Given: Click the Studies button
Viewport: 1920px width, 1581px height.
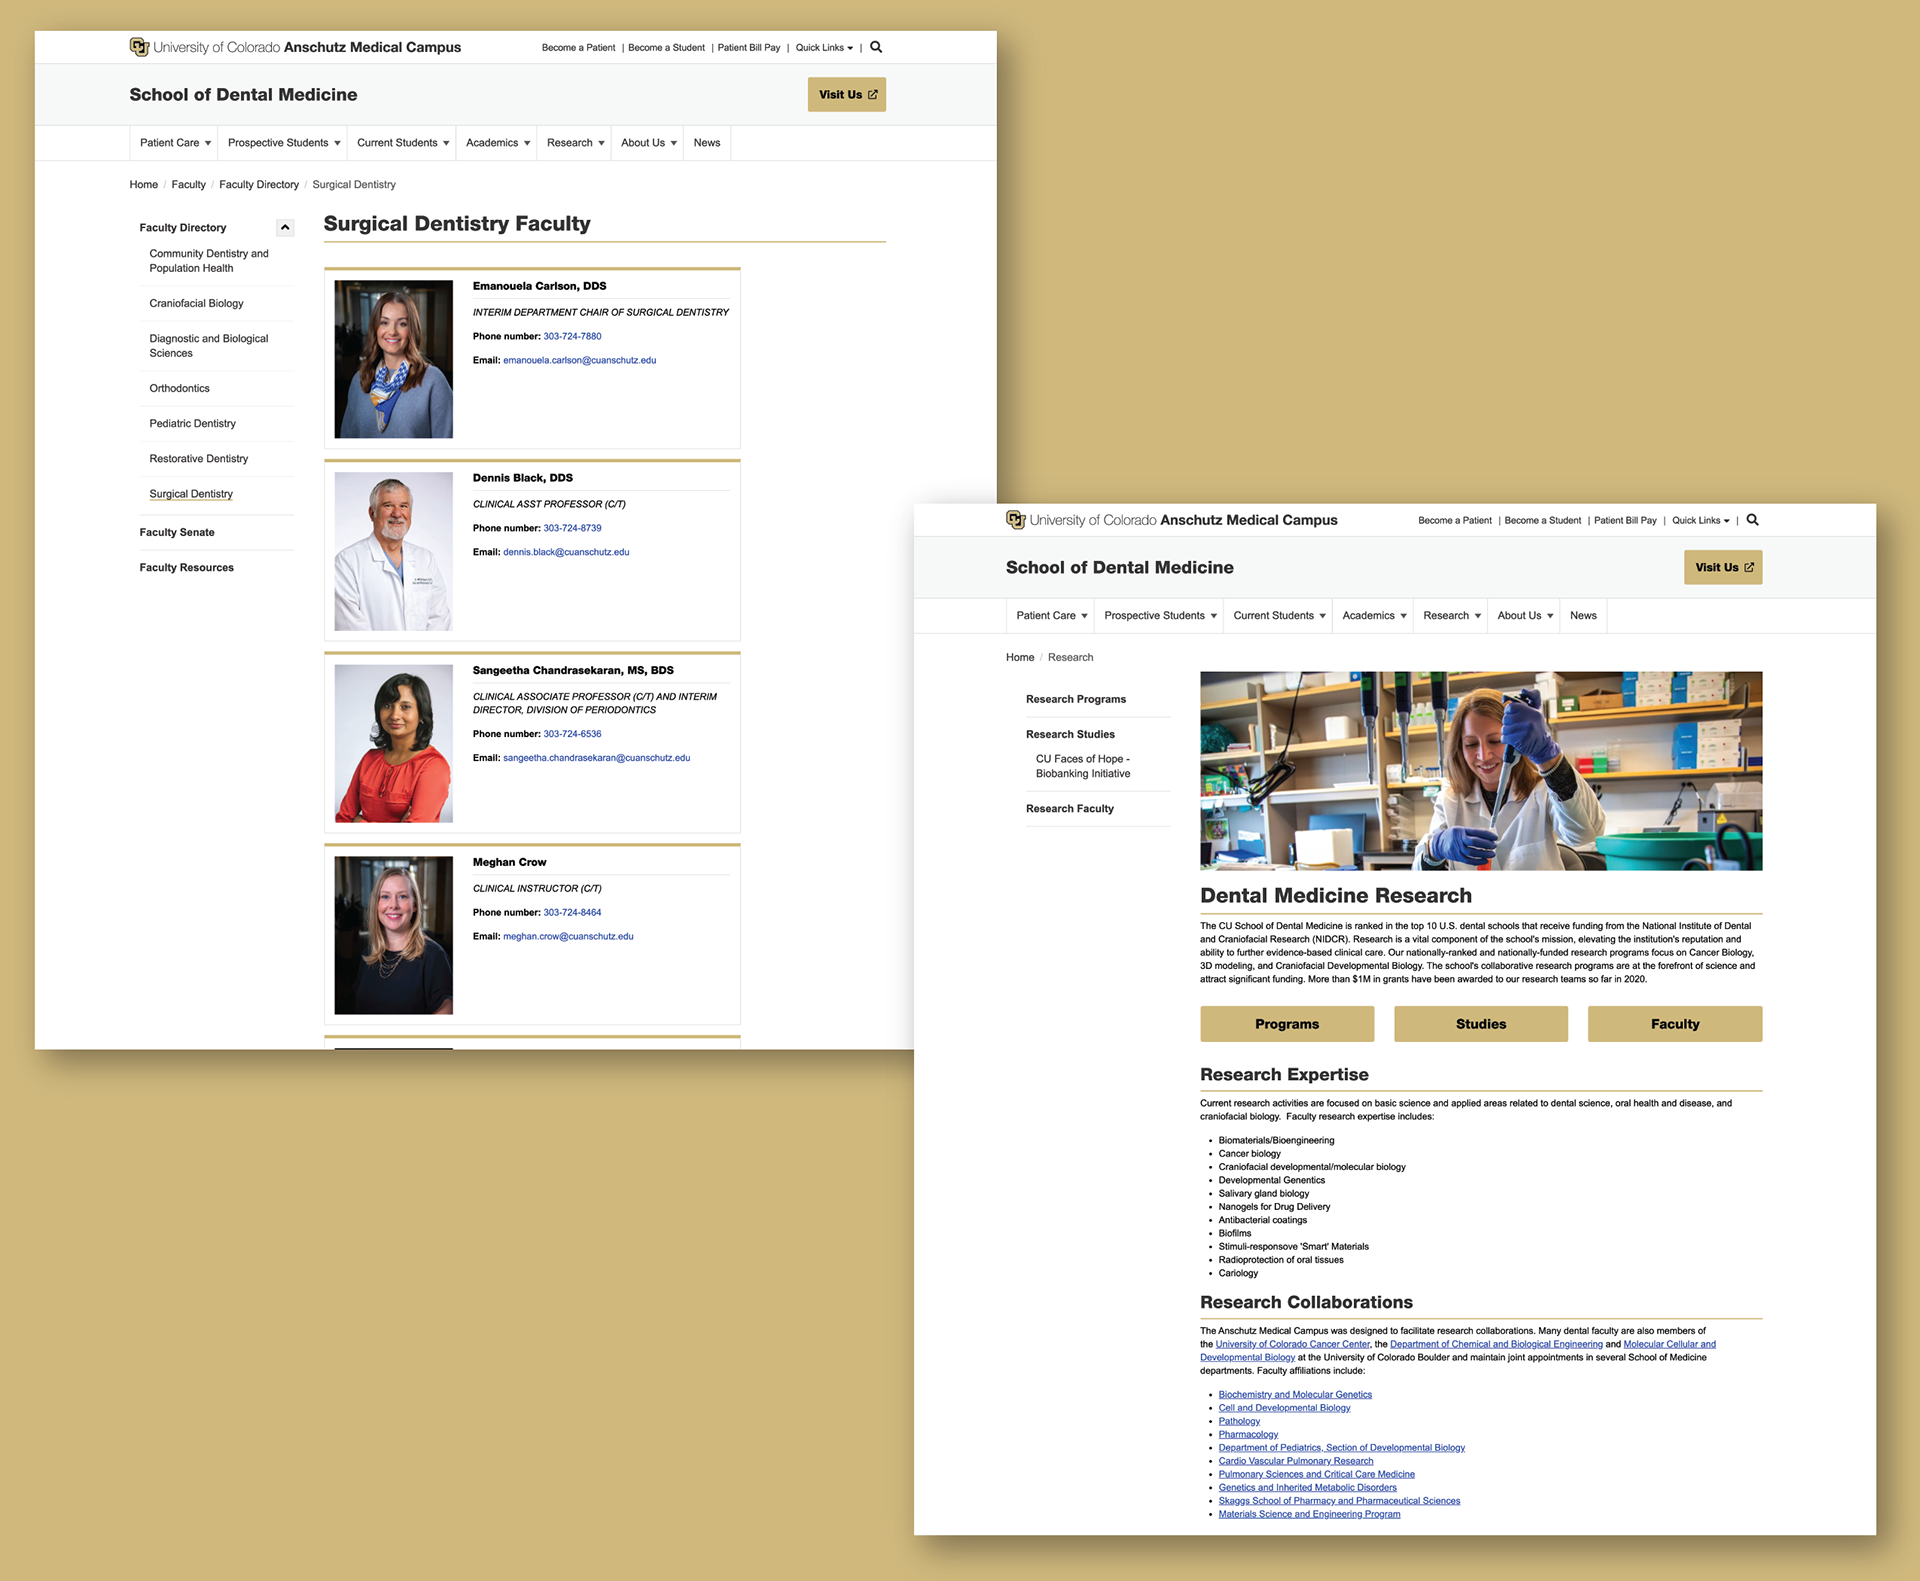Looking at the screenshot, I should click(x=1480, y=1024).
